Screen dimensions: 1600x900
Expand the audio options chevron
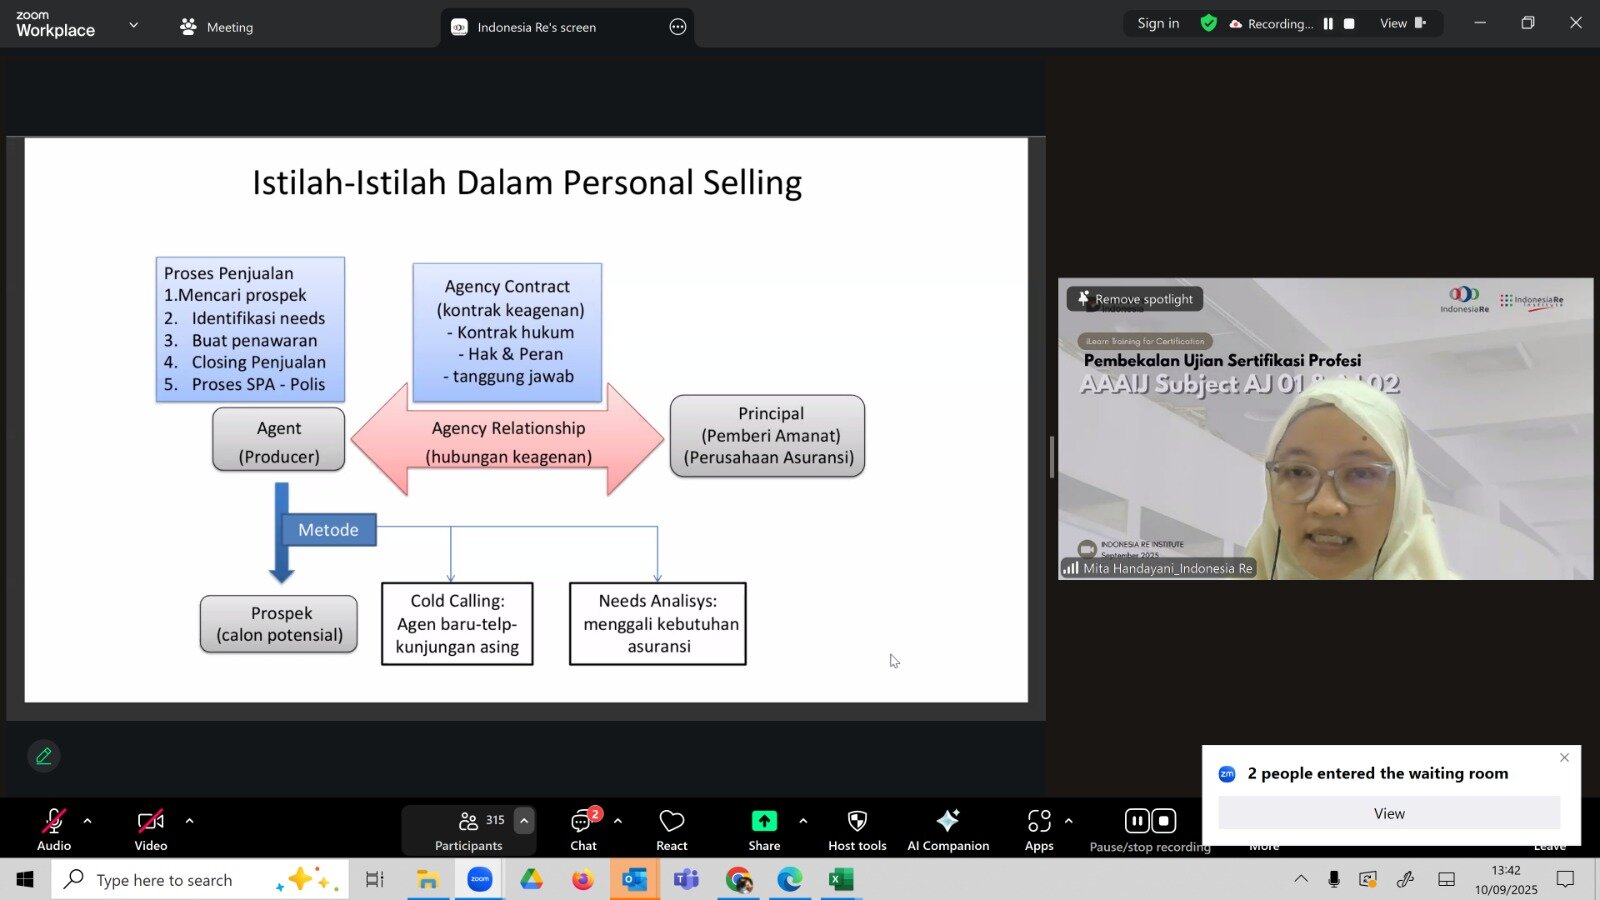click(87, 821)
